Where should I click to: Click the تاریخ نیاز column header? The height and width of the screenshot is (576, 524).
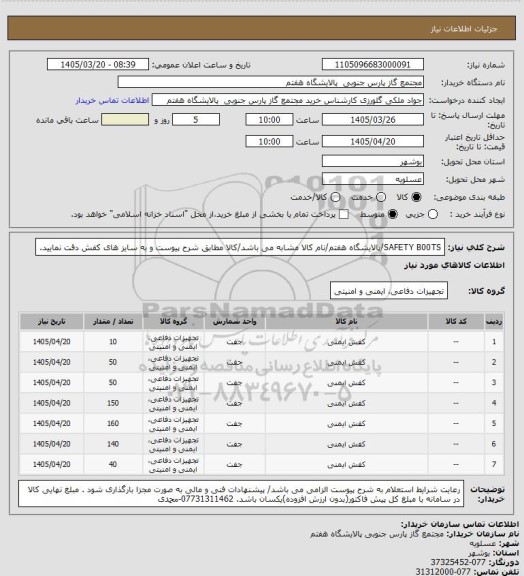coord(51,322)
